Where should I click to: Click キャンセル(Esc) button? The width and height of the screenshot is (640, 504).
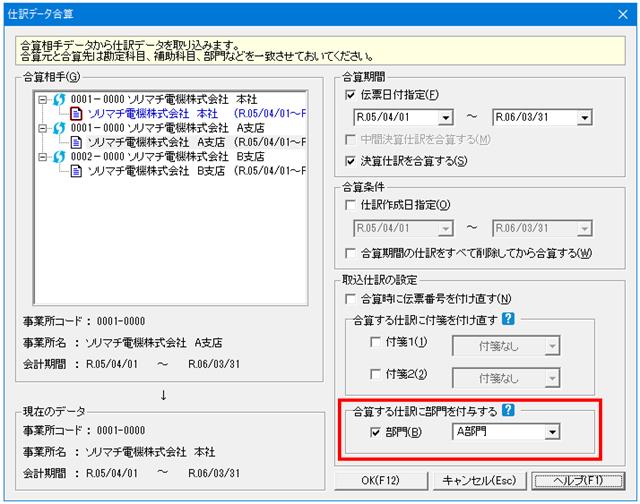tap(479, 481)
